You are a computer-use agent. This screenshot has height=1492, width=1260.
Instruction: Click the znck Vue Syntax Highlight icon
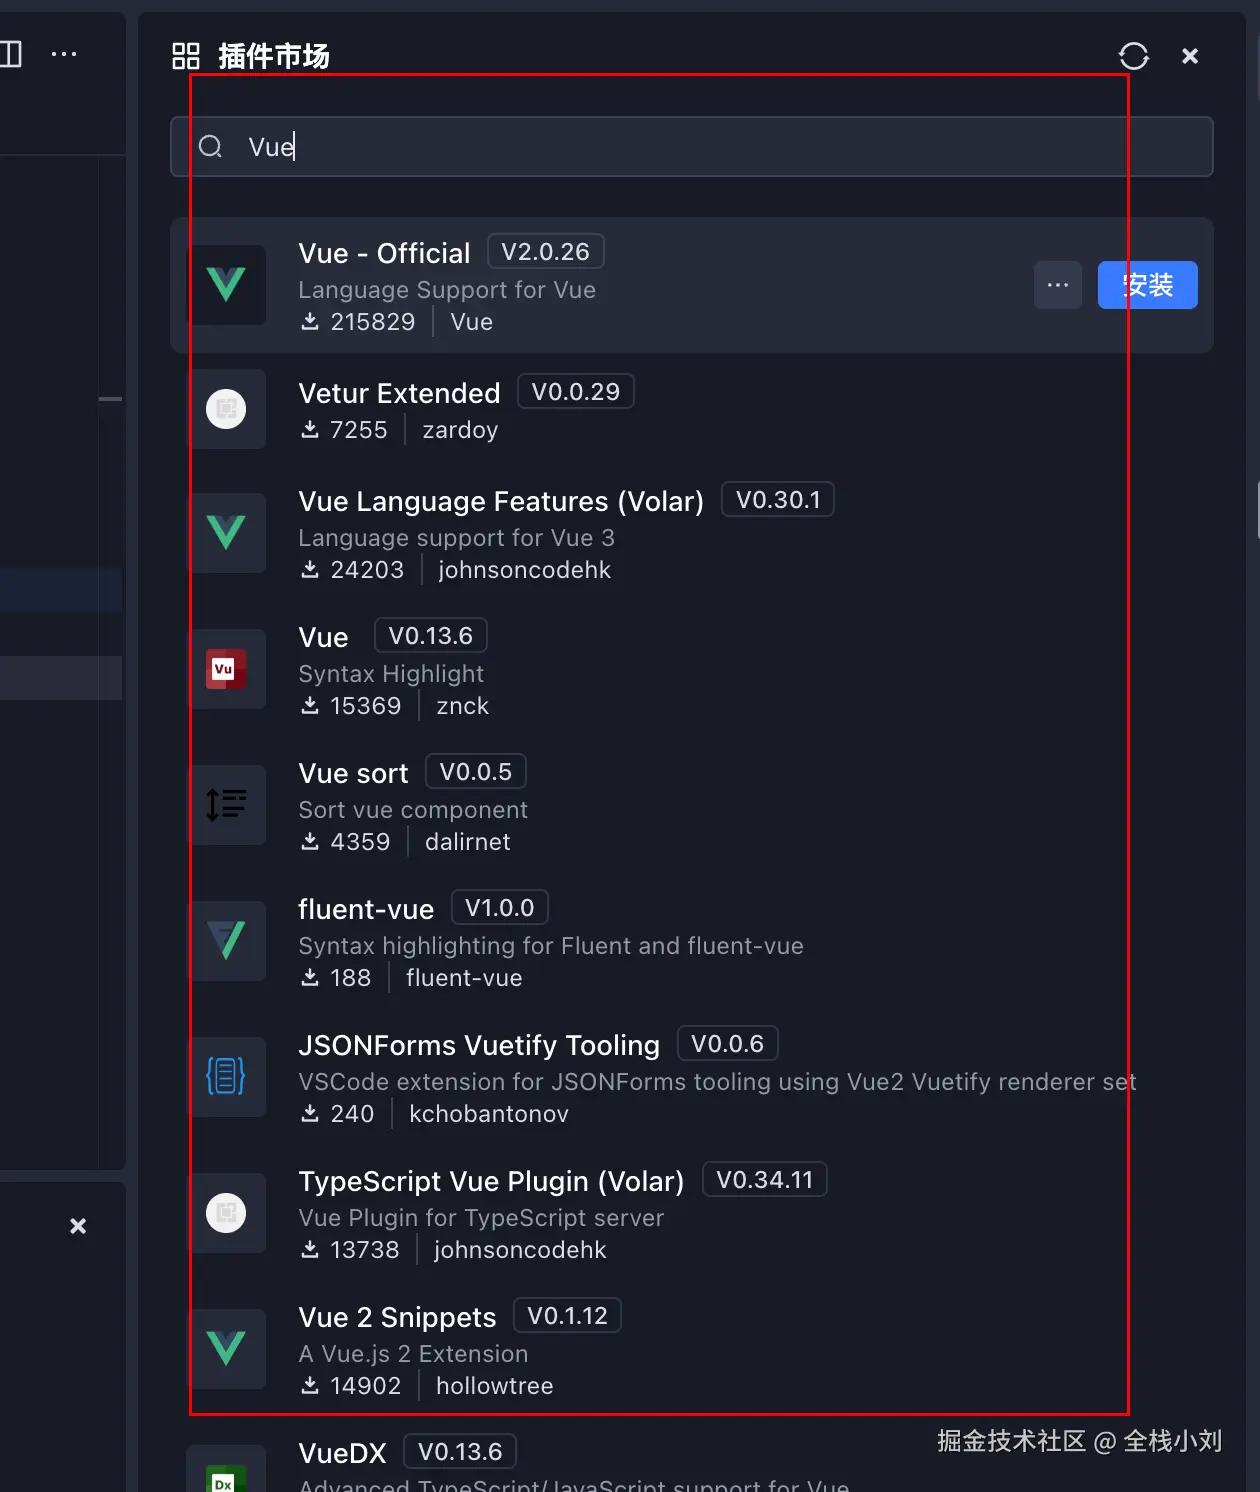point(227,669)
